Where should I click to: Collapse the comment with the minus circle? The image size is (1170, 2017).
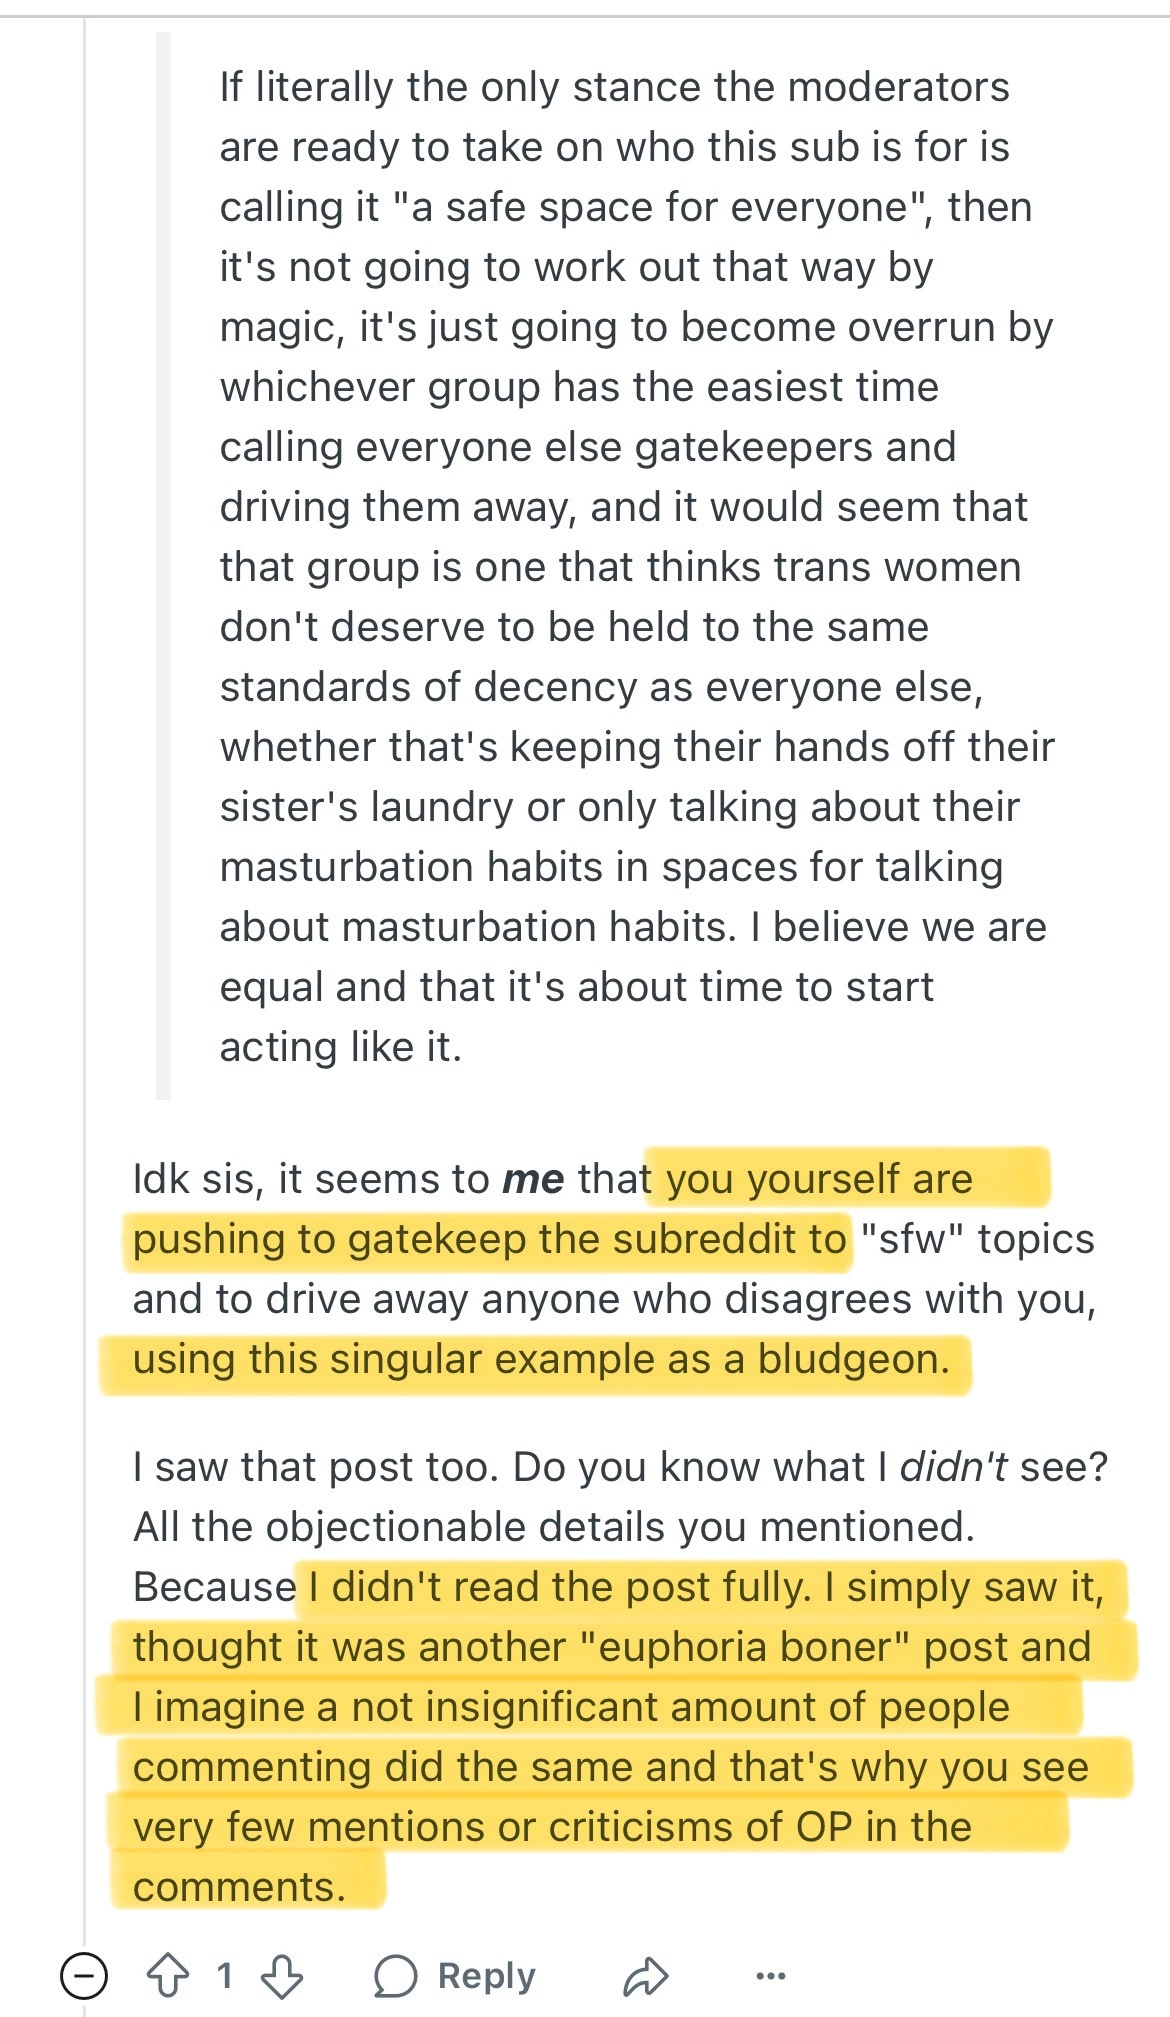click(x=84, y=1976)
